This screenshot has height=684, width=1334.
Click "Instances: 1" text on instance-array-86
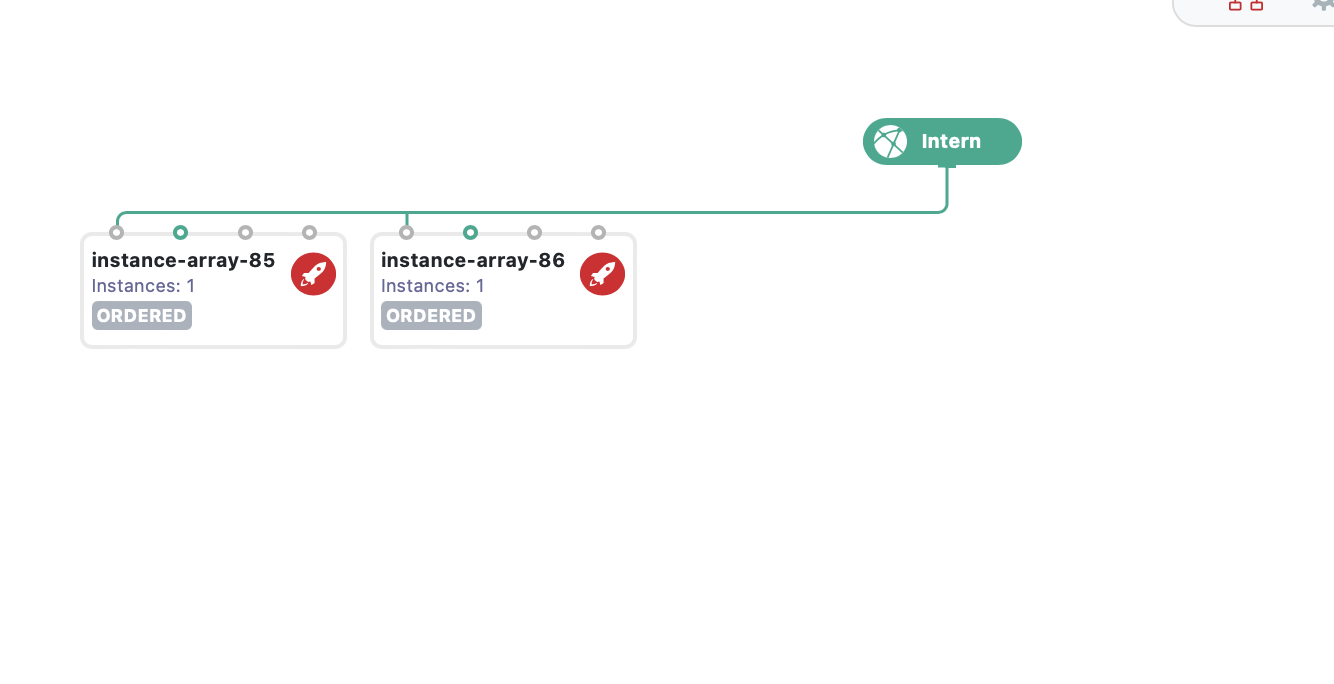(432, 286)
